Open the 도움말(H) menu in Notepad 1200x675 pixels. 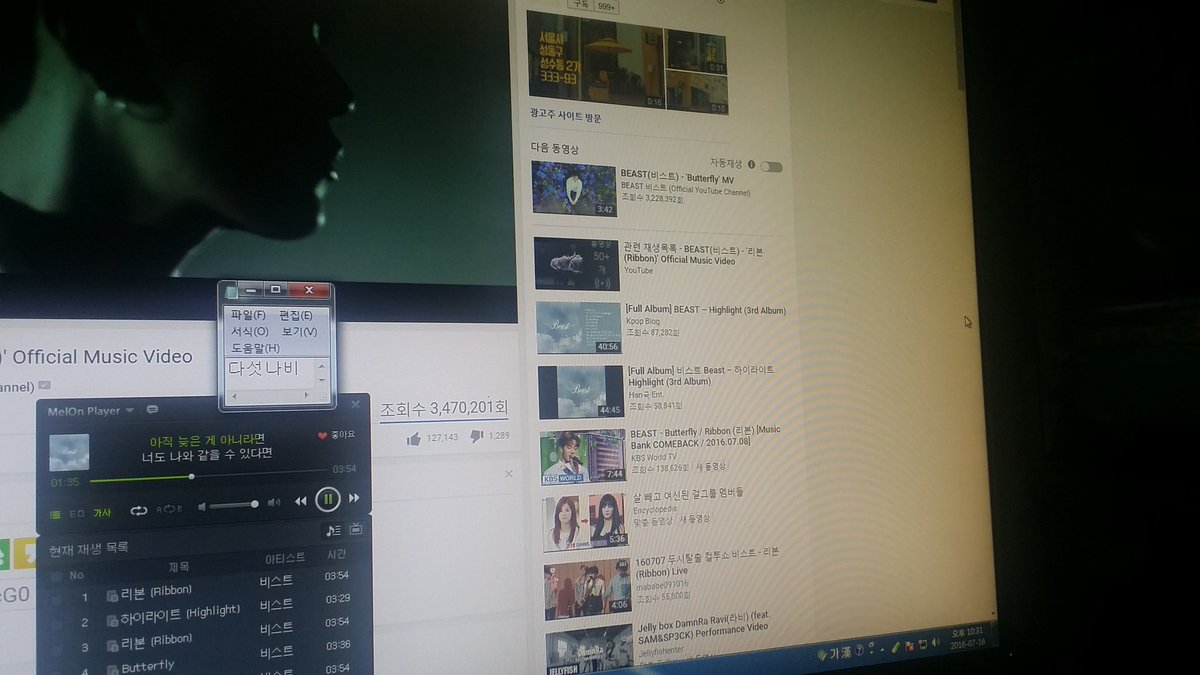[255, 347]
